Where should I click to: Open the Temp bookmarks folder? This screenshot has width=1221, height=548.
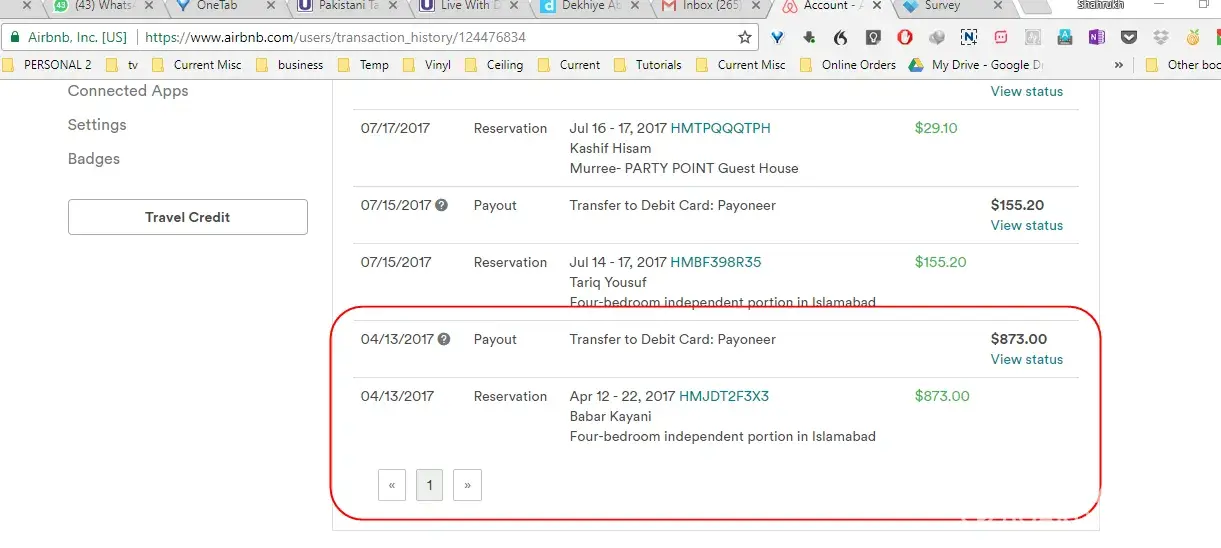363,65
